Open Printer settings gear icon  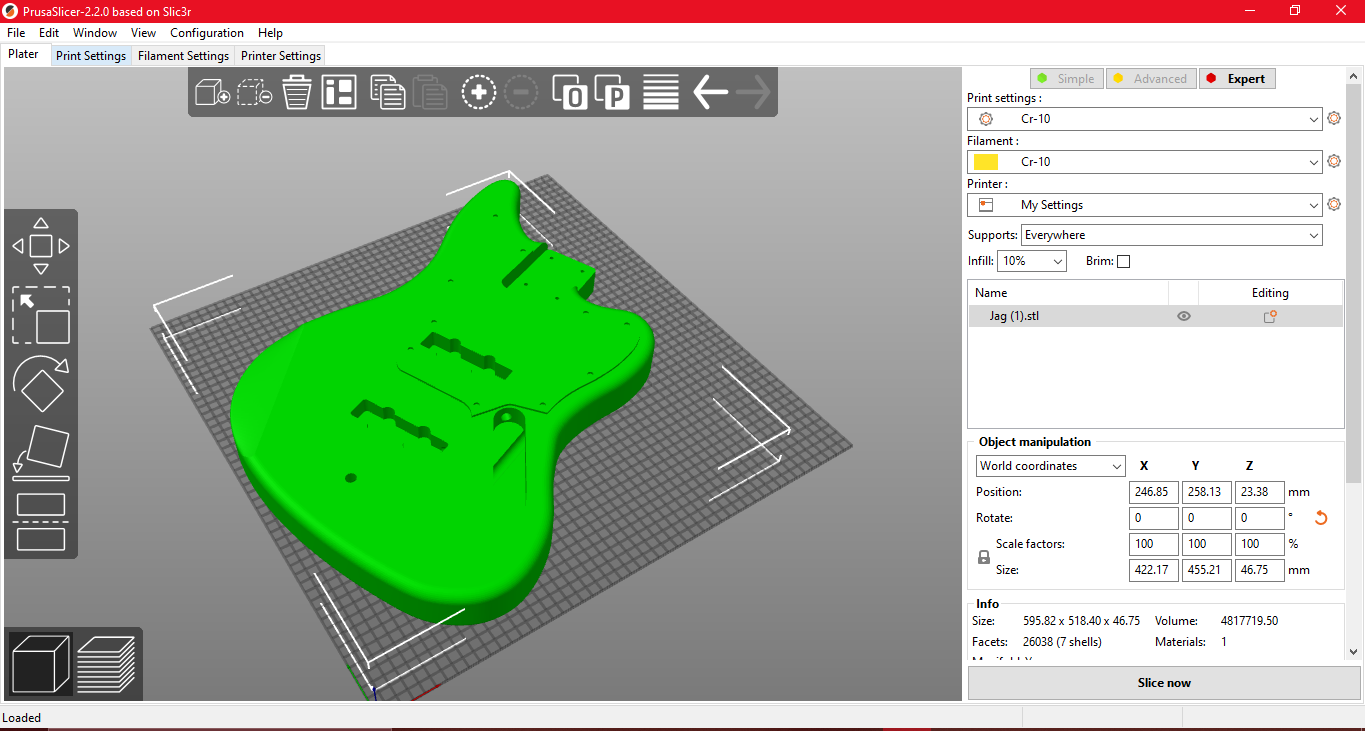pyautogui.click(x=1333, y=205)
